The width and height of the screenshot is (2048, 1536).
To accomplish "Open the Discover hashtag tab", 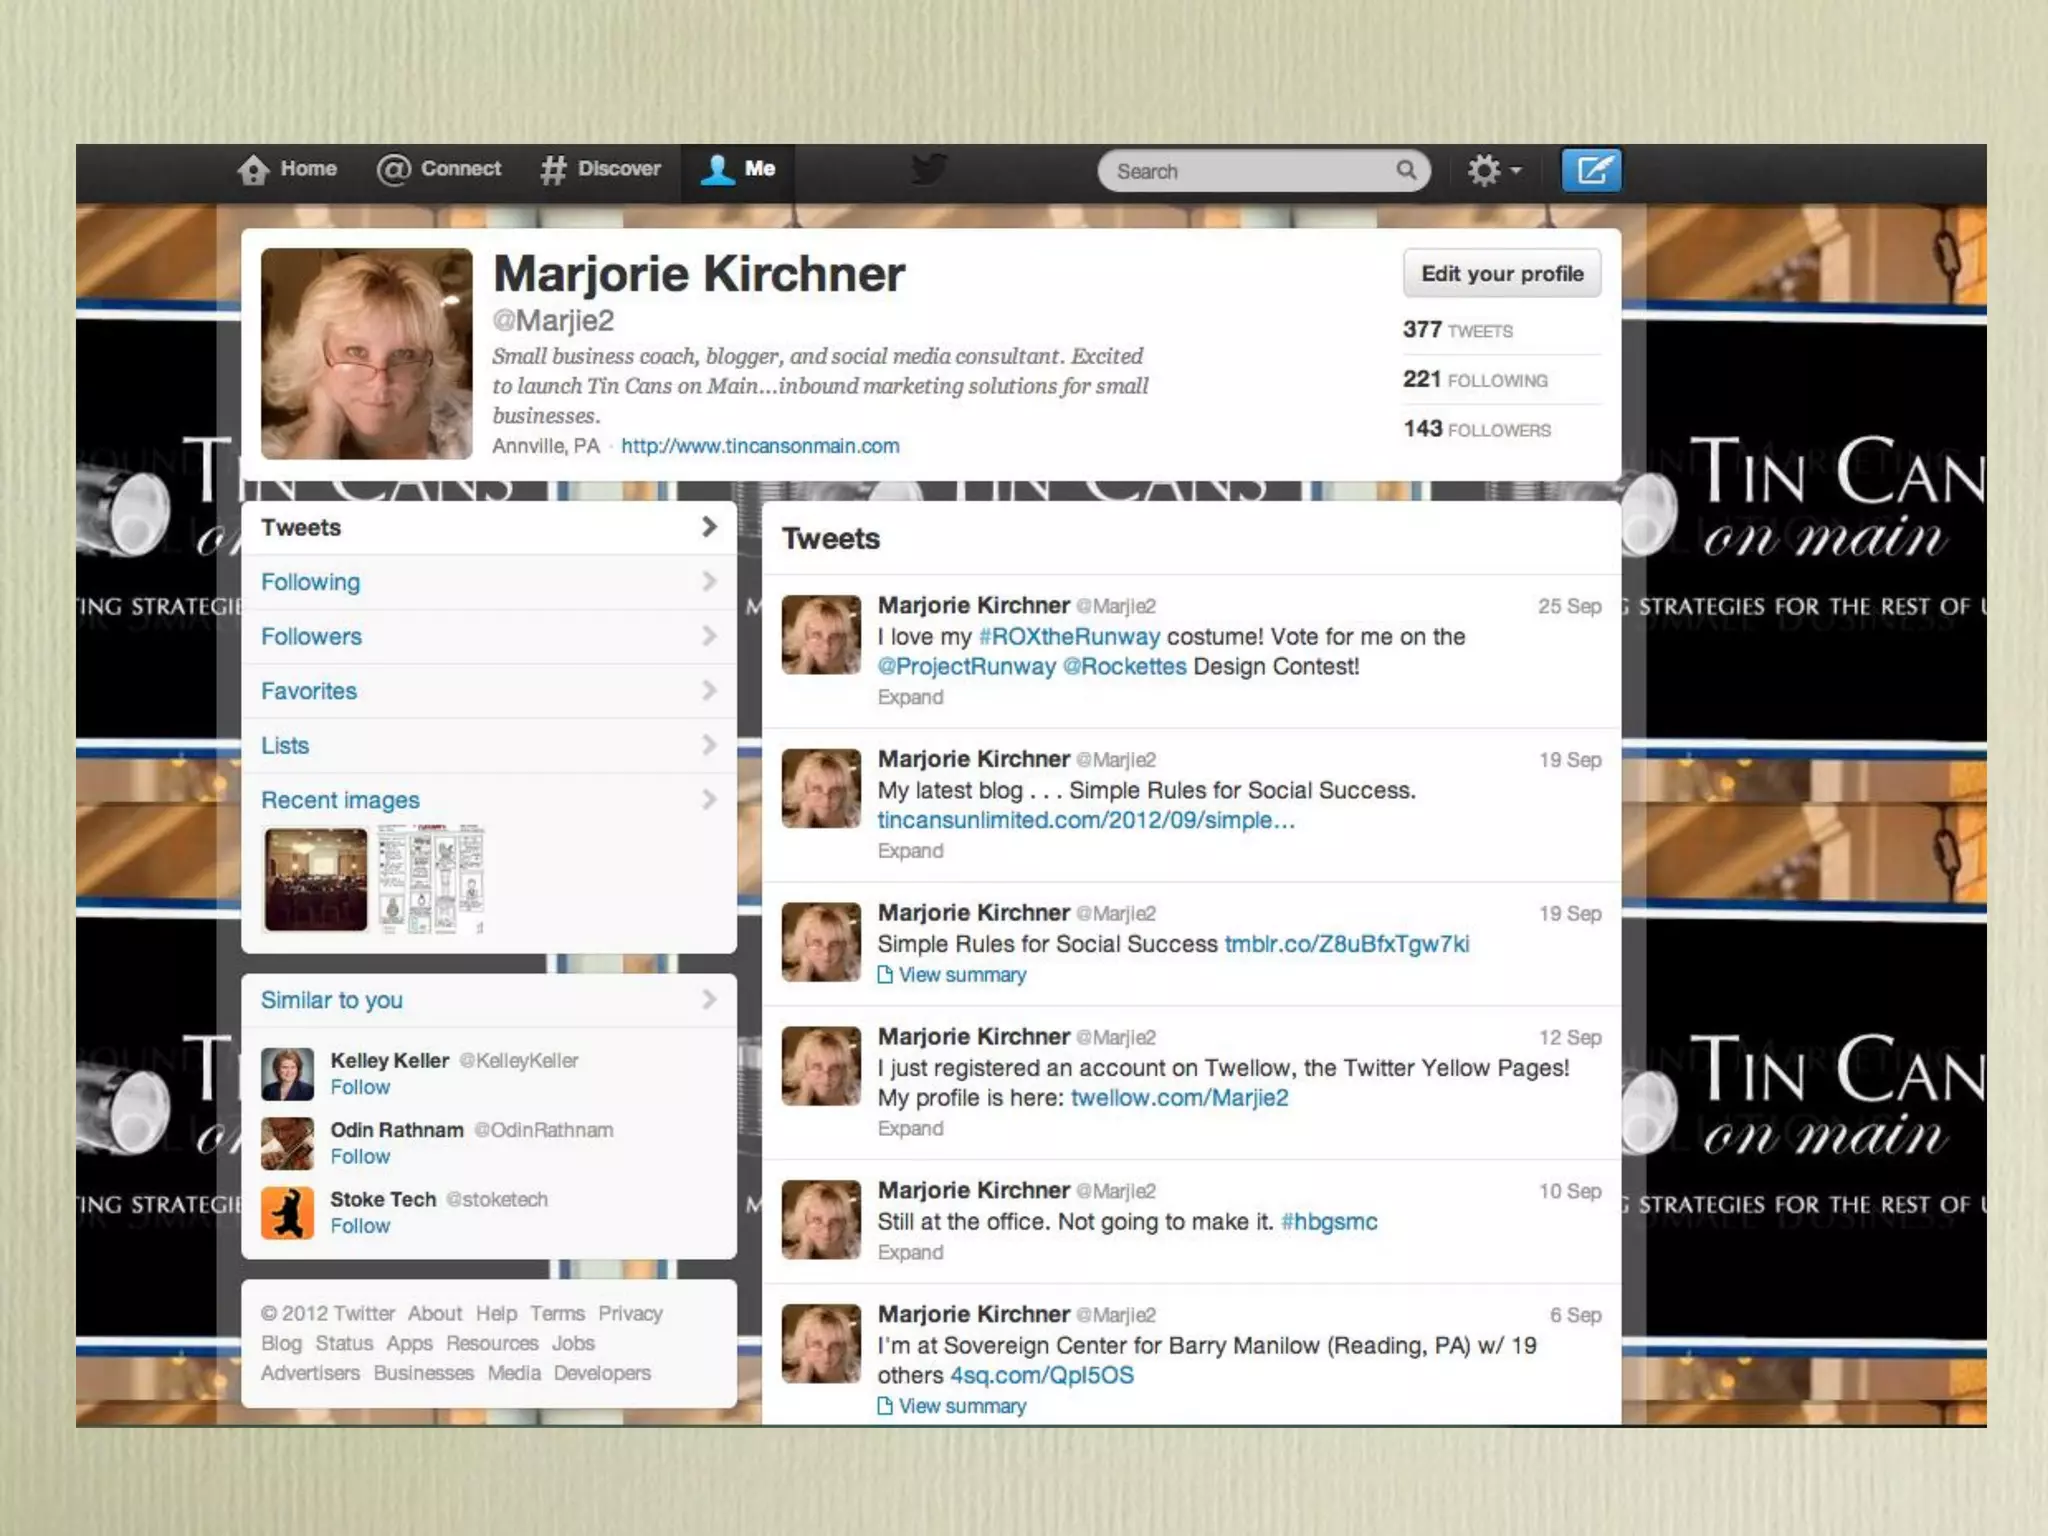I will click(601, 169).
